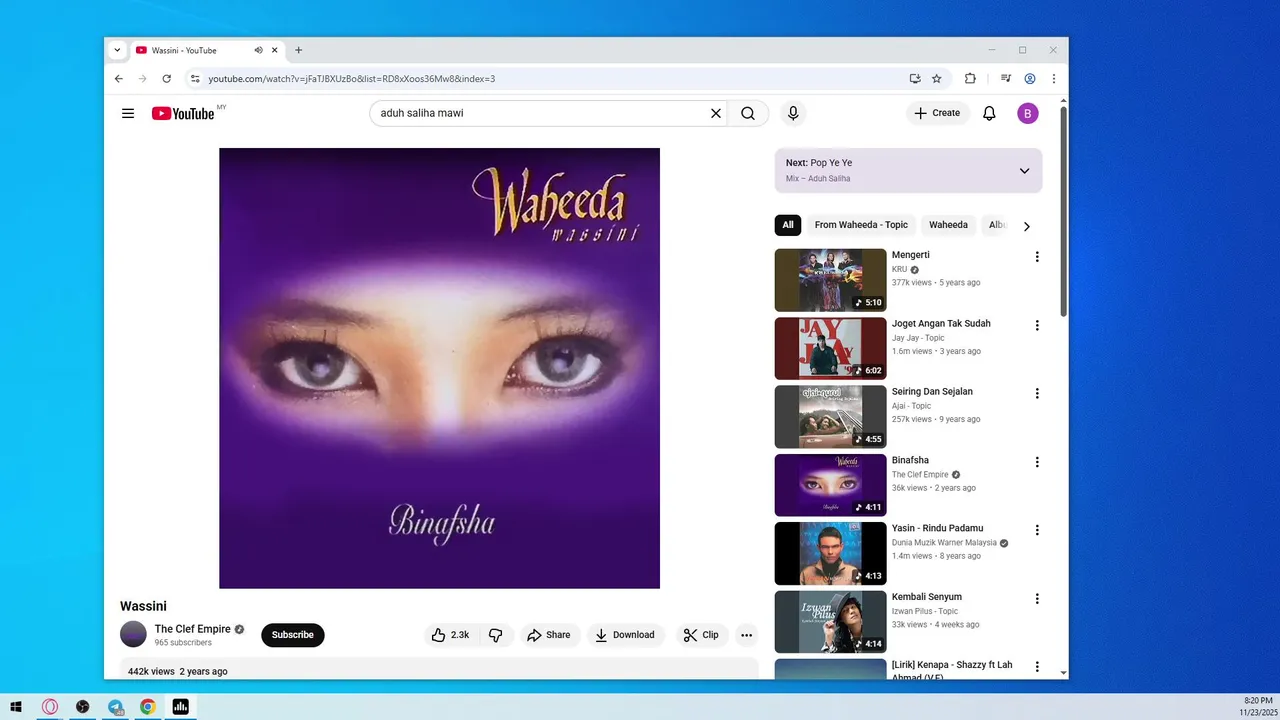Open a new browser tab
Screen dimensions: 1280x720
[298, 50]
